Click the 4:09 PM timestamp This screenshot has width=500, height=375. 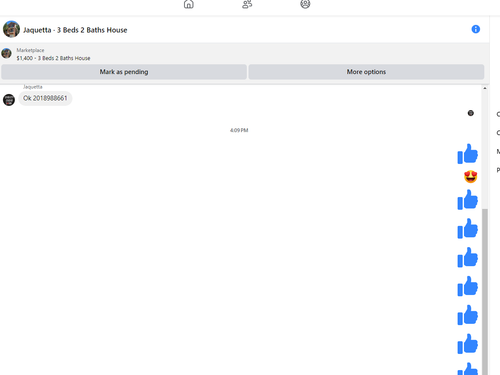(x=239, y=130)
